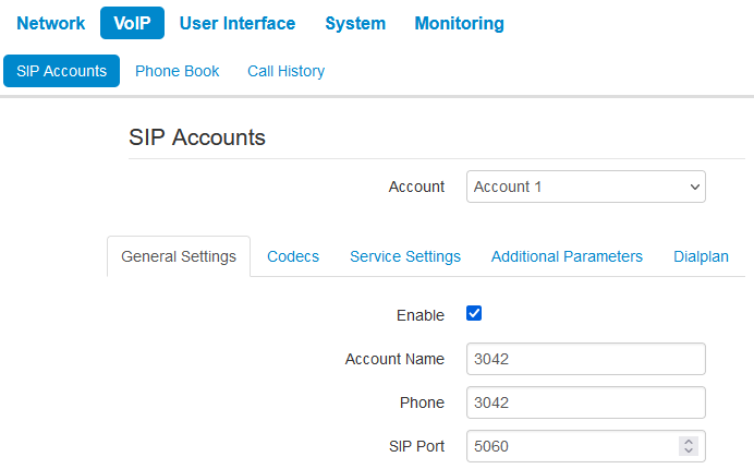Open the User Interface menu
Screen dimensions: 754x470
(237, 23)
